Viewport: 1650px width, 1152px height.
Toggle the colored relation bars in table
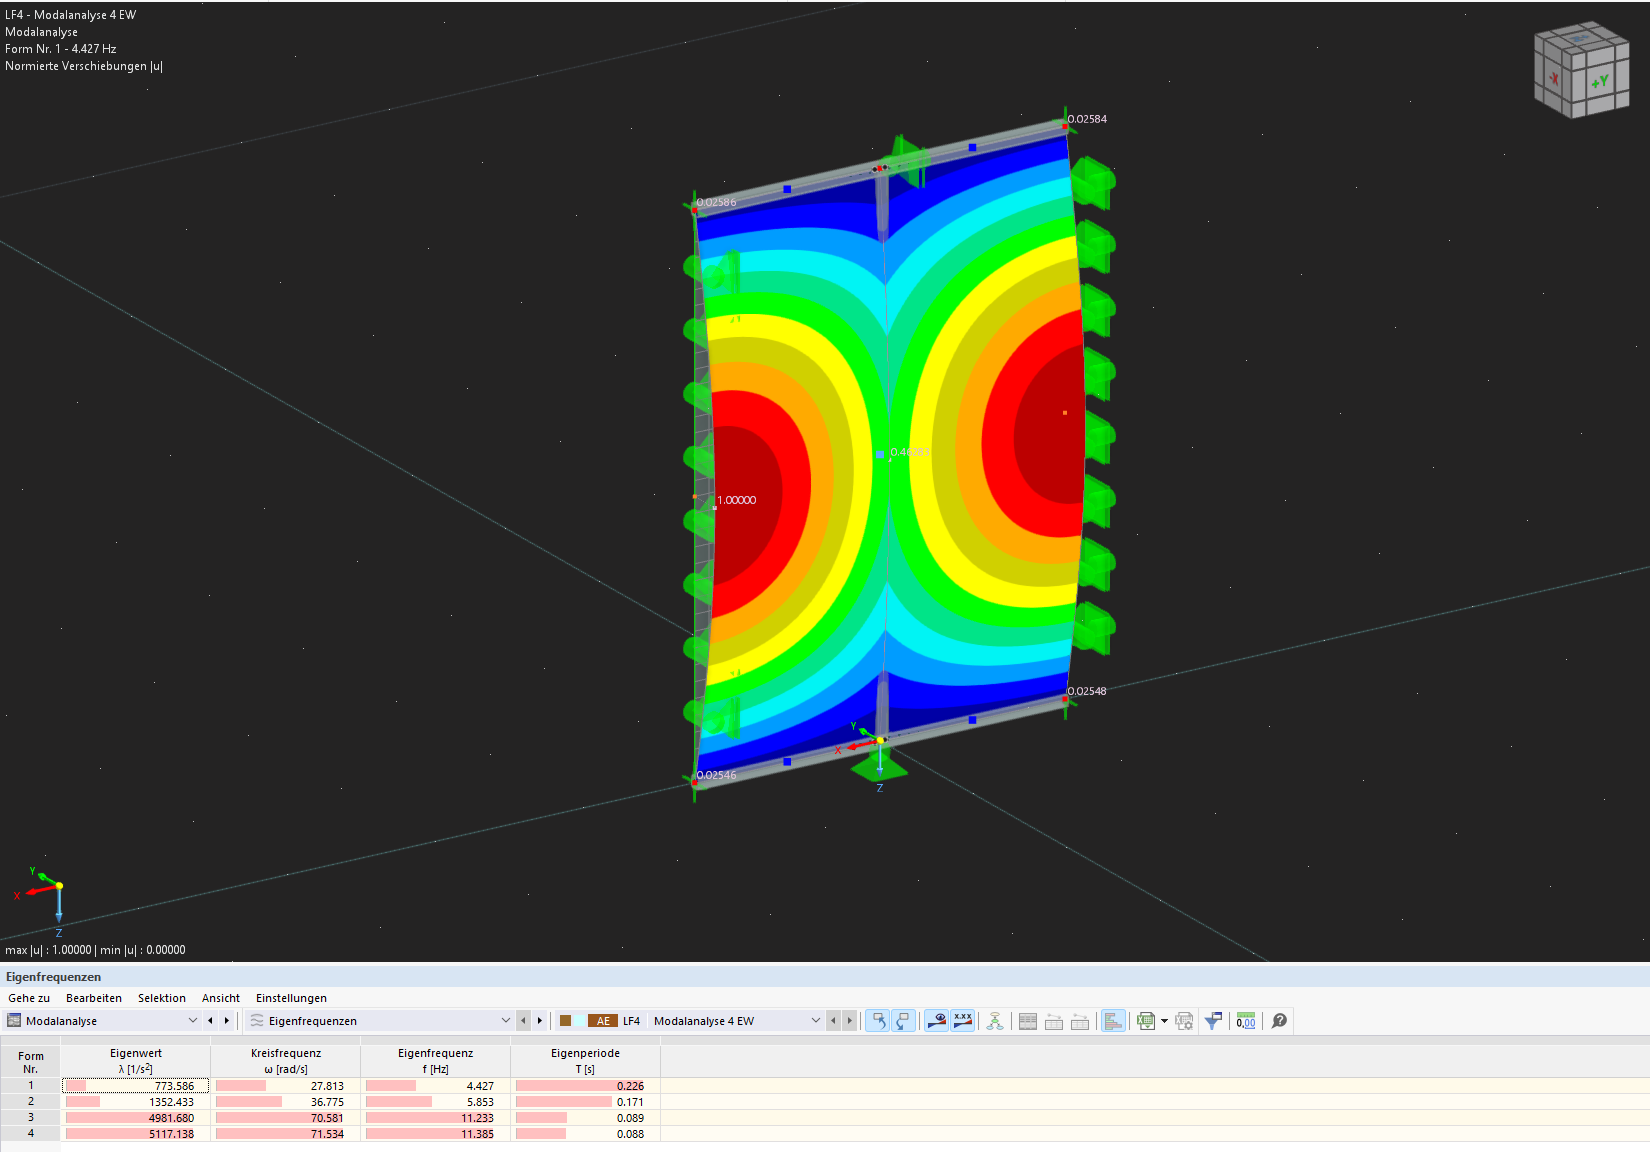click(x=1112, y=1021)
